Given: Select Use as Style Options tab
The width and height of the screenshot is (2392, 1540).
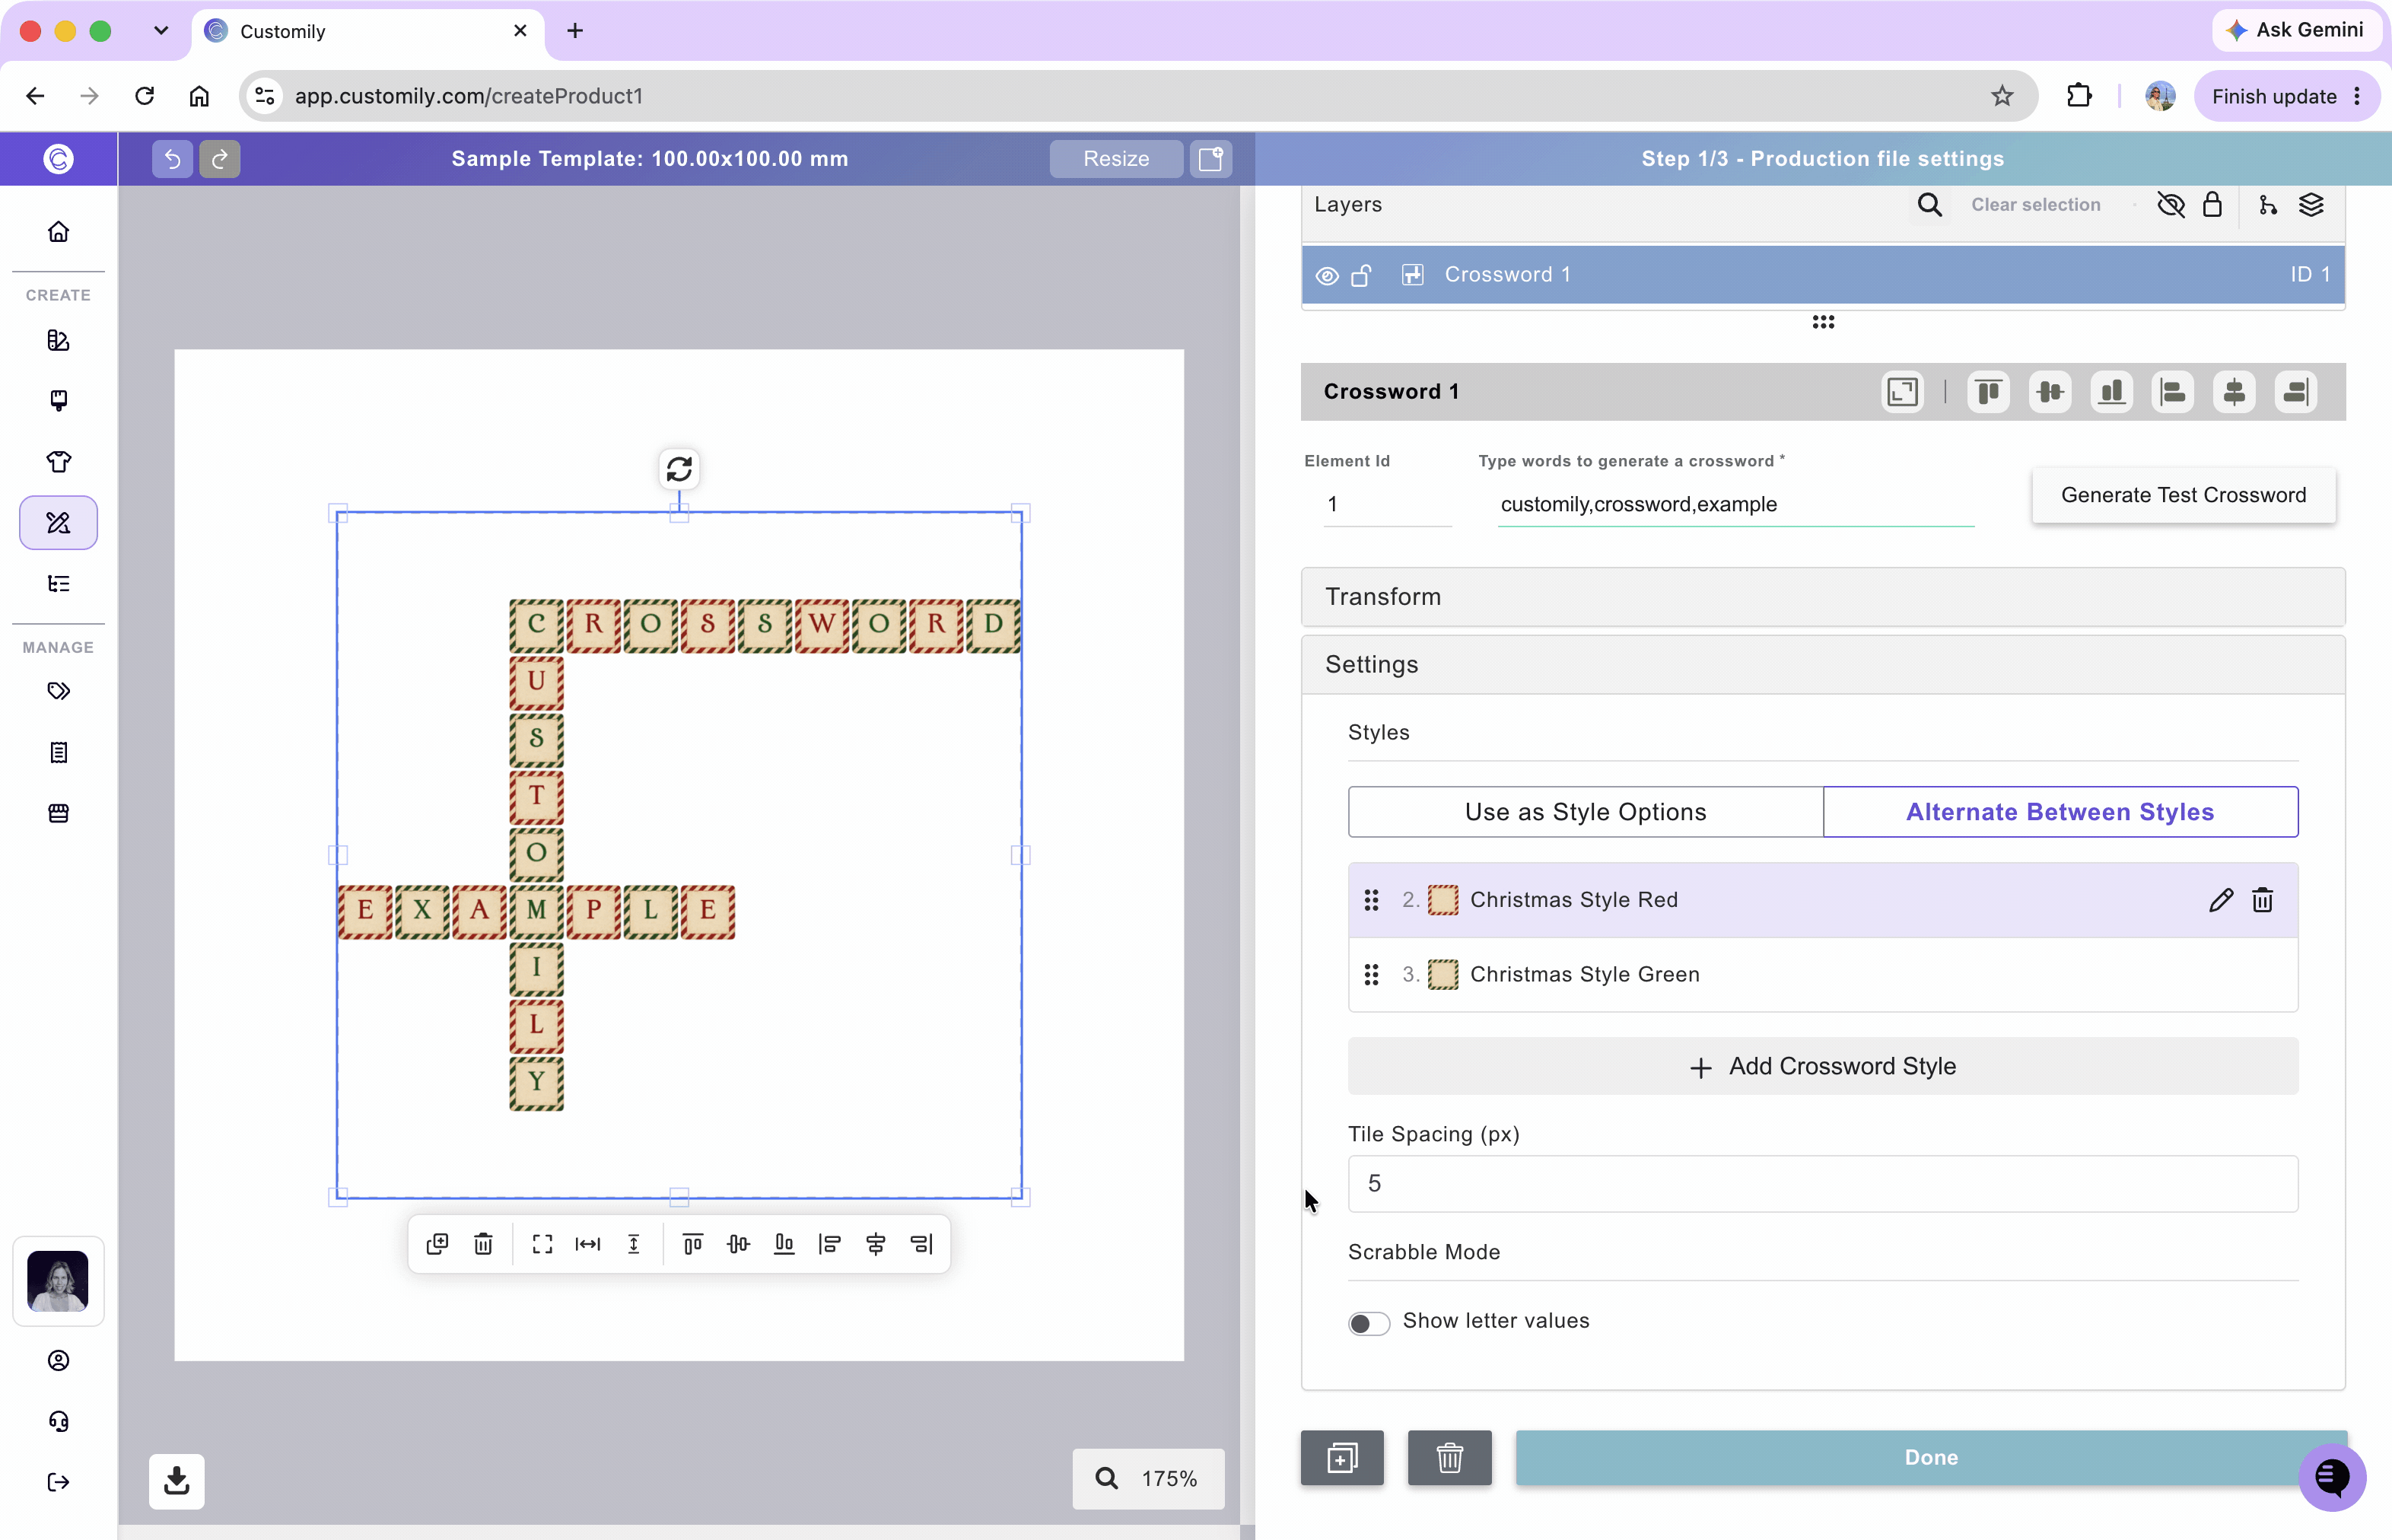Looking at the screenshot, I should point(1585,812).
